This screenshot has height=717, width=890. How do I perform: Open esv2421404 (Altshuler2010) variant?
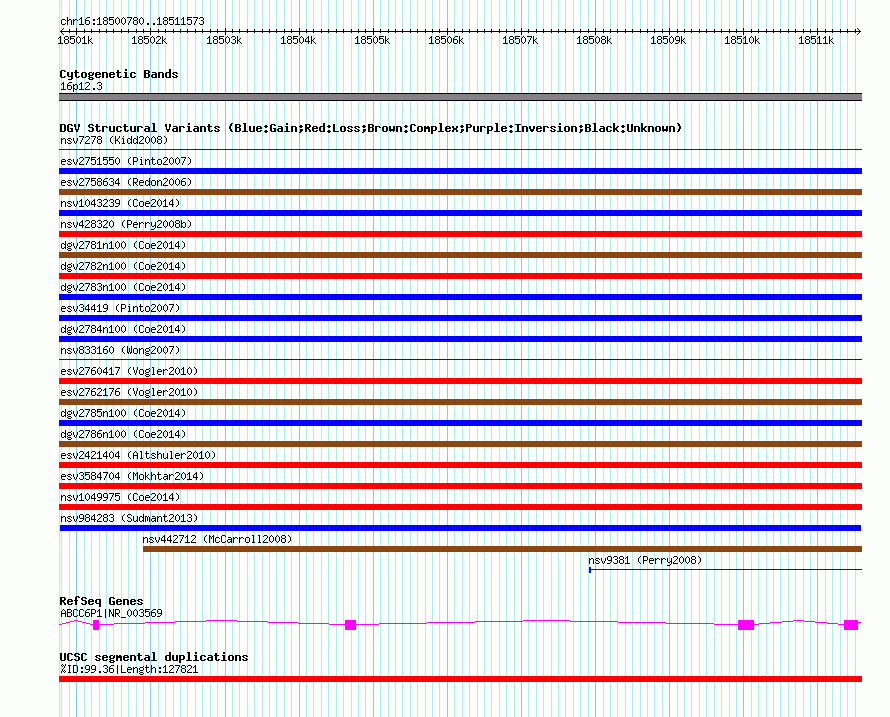(x=138, y=455)
